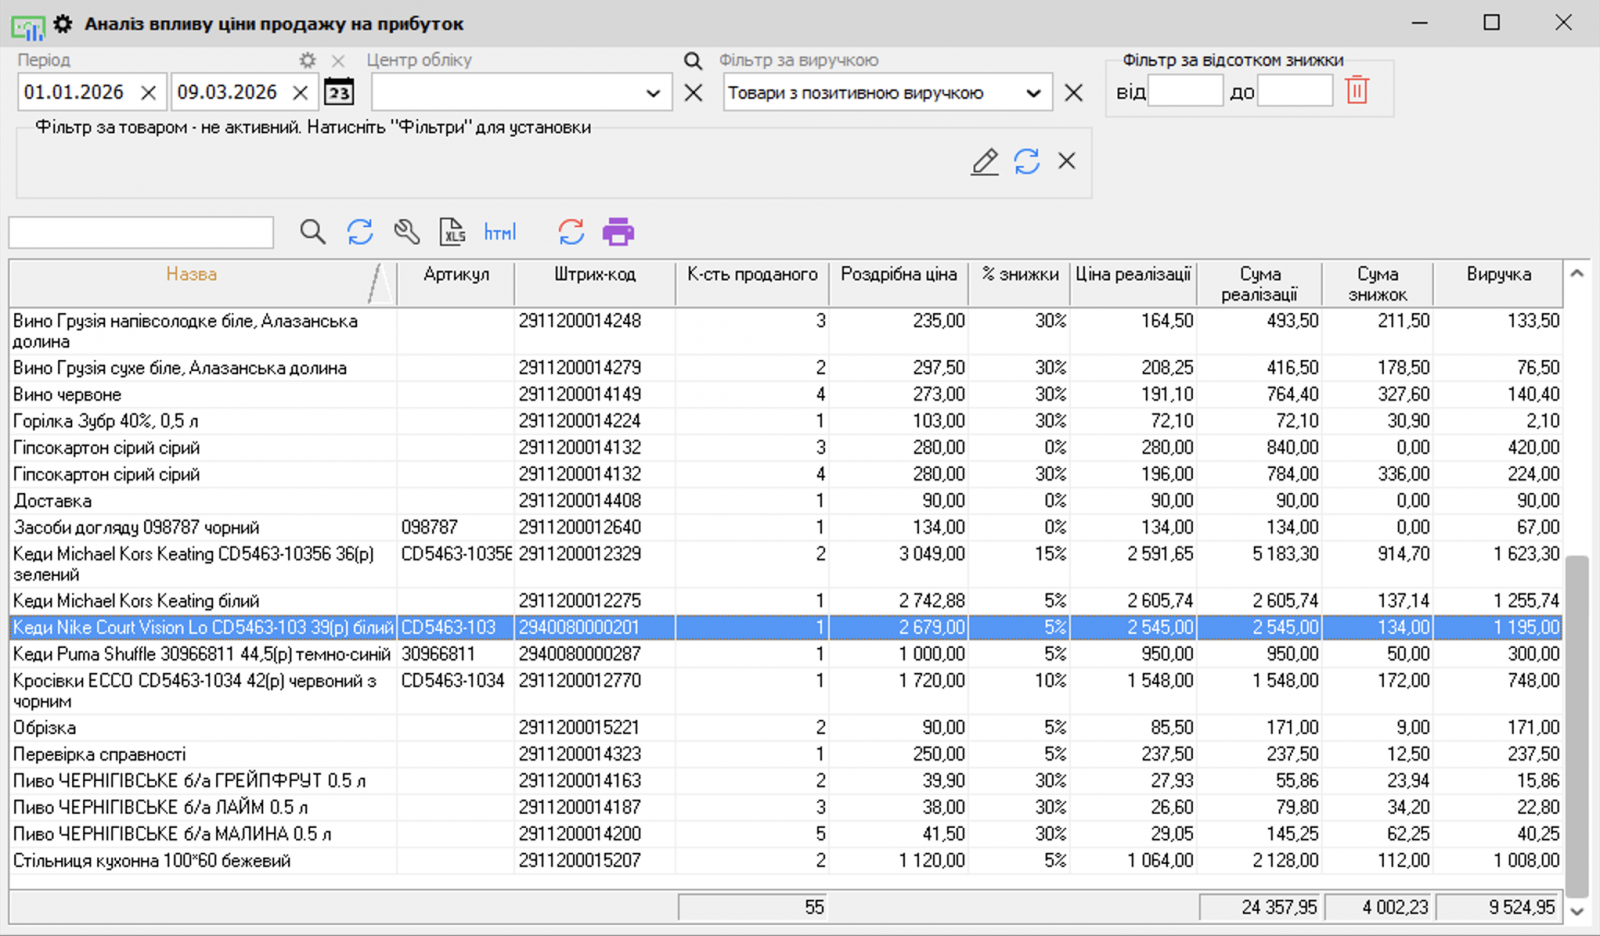This screenshot has width=1600, height=936.
Task: Open the Фільтр за виручкою dropdown
Action: point(1033,93)
